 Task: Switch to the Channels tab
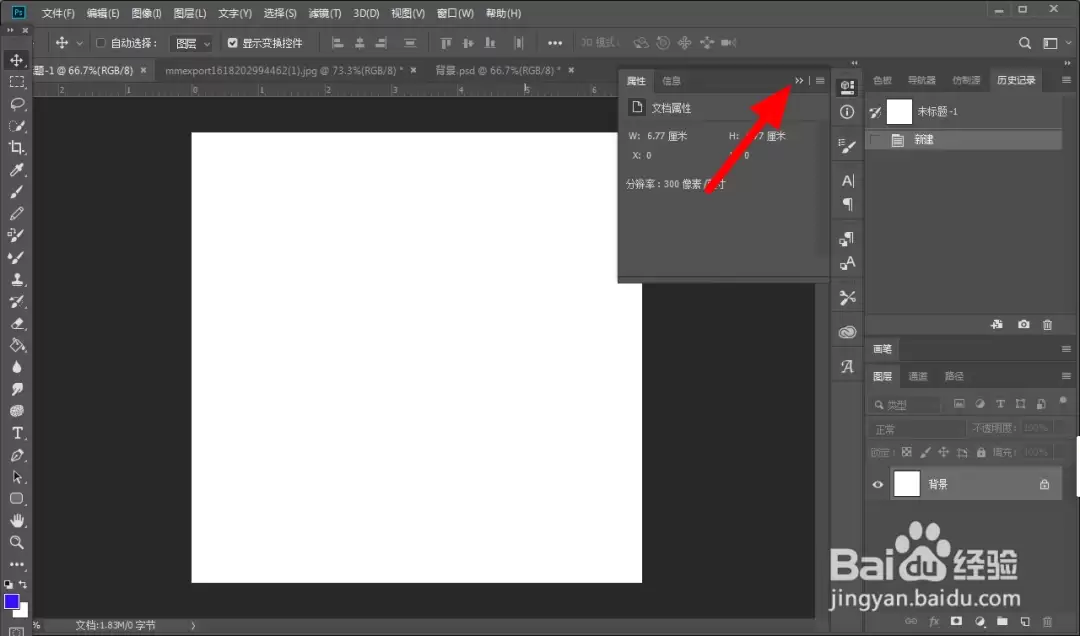[x=917, y=376]
